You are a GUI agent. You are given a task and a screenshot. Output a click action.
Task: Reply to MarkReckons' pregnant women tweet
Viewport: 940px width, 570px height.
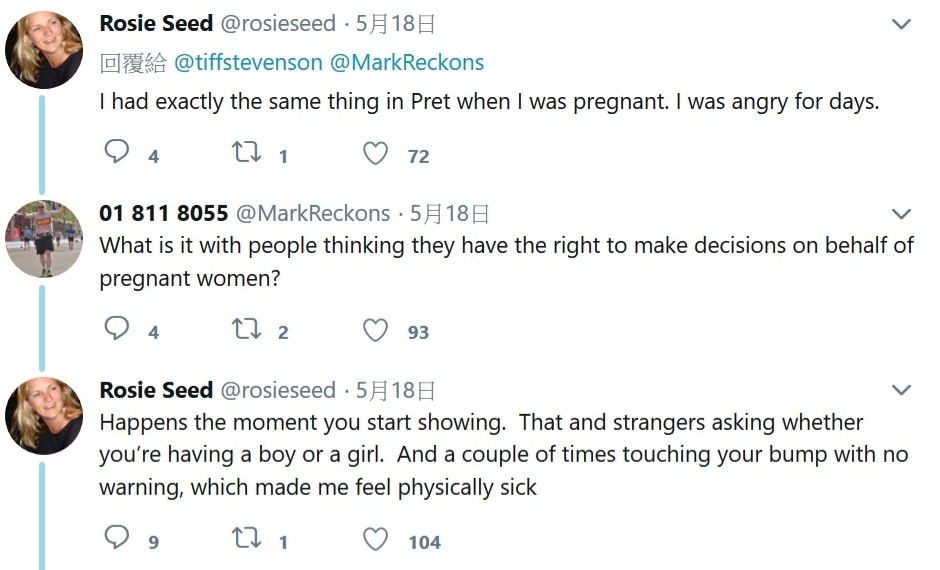click(x=118, y=329)
